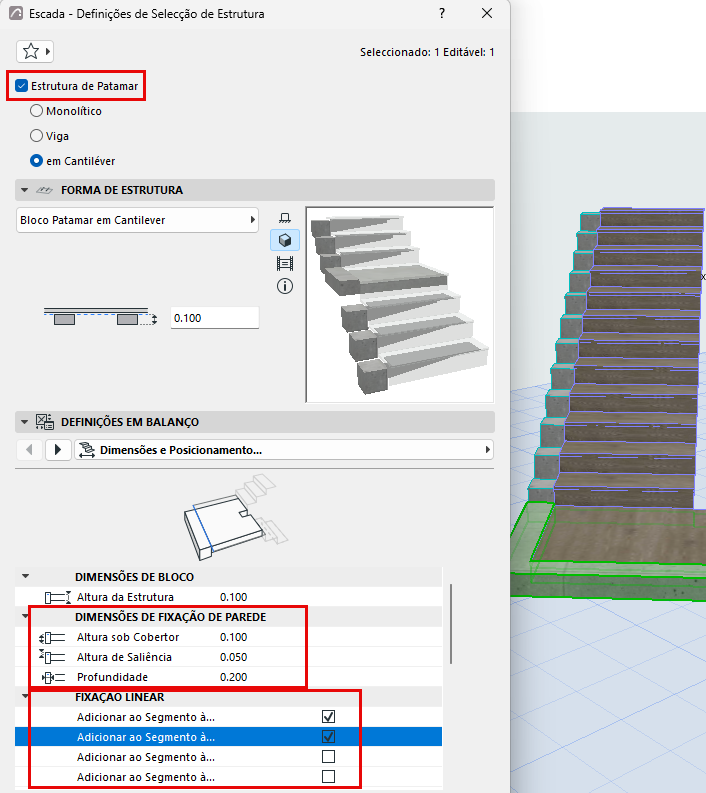Click the 0.100 thickness input field
Image resolution: width=706 pixels, height=793 pixels.
(214, 318)
